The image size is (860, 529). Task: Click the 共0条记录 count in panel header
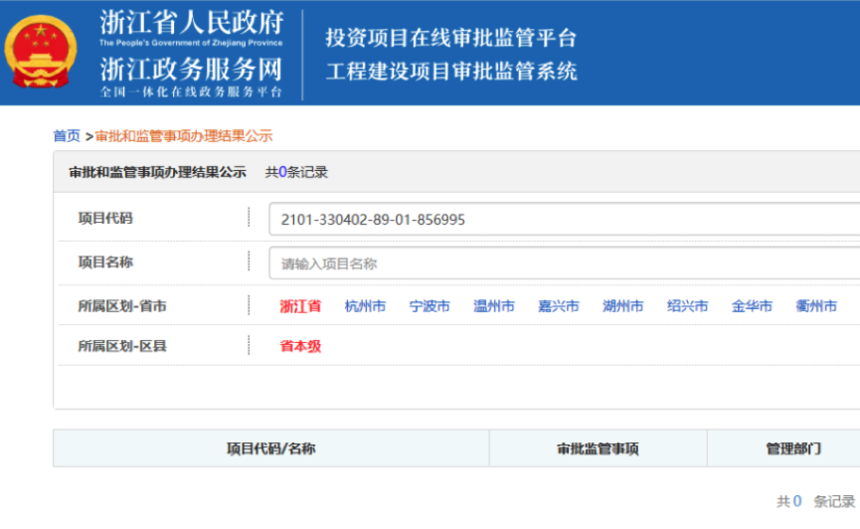click(296, 172)
